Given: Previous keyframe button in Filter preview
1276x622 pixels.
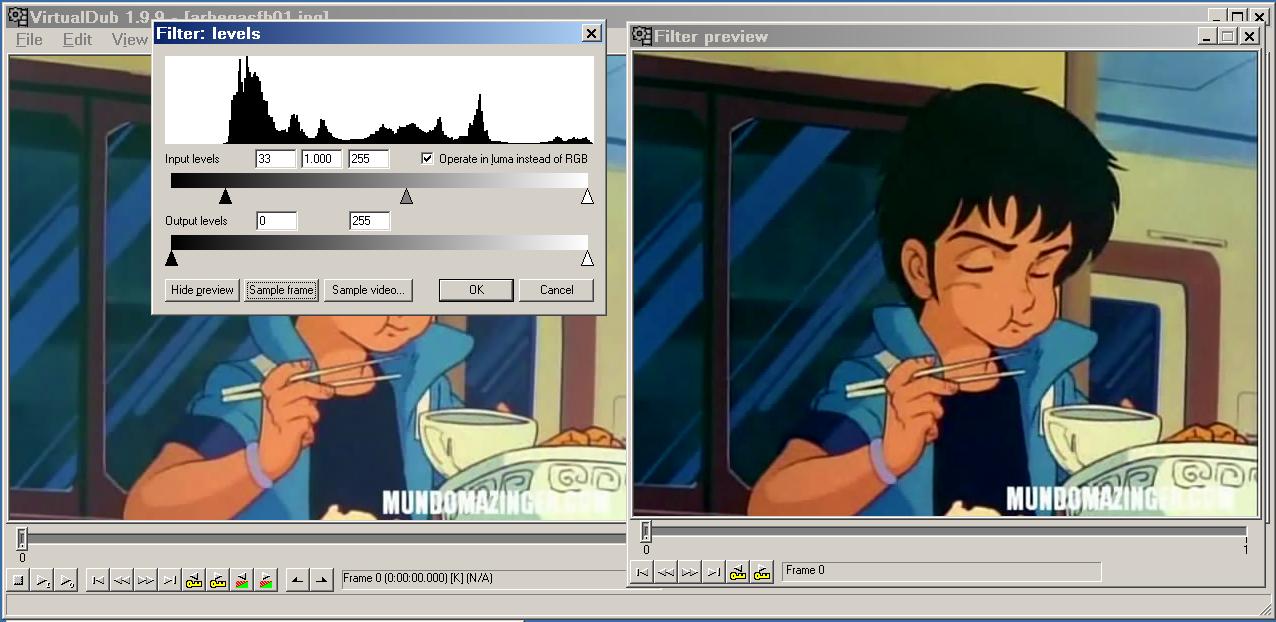Looking at the screenshot, I should pyautogui.click(x=738, y=572).
